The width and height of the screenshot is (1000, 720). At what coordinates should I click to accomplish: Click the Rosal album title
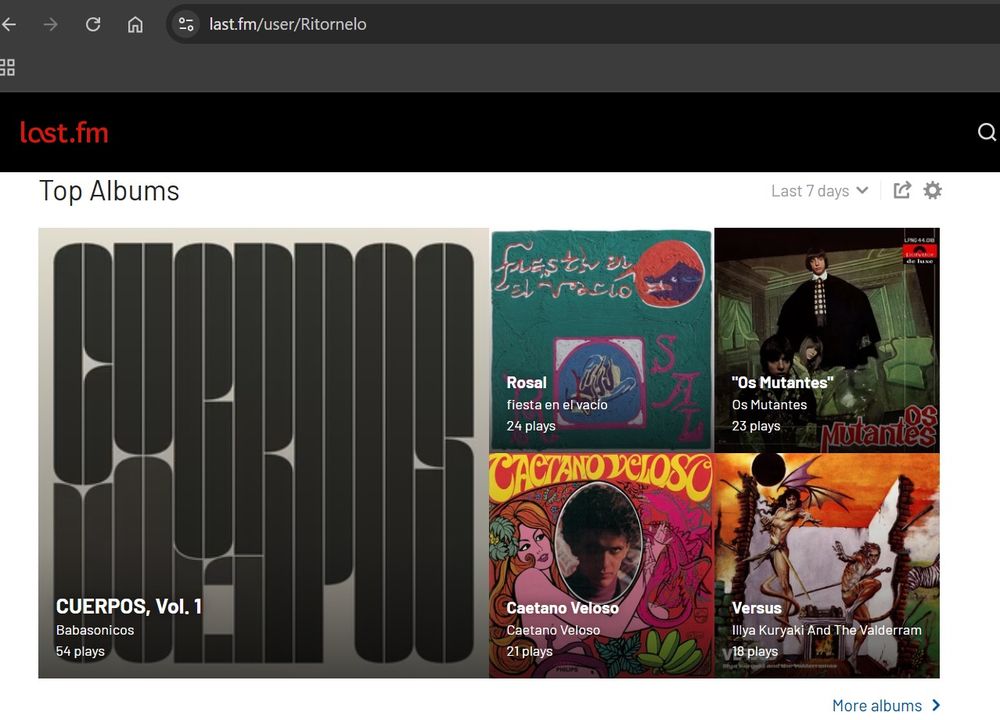526,383
